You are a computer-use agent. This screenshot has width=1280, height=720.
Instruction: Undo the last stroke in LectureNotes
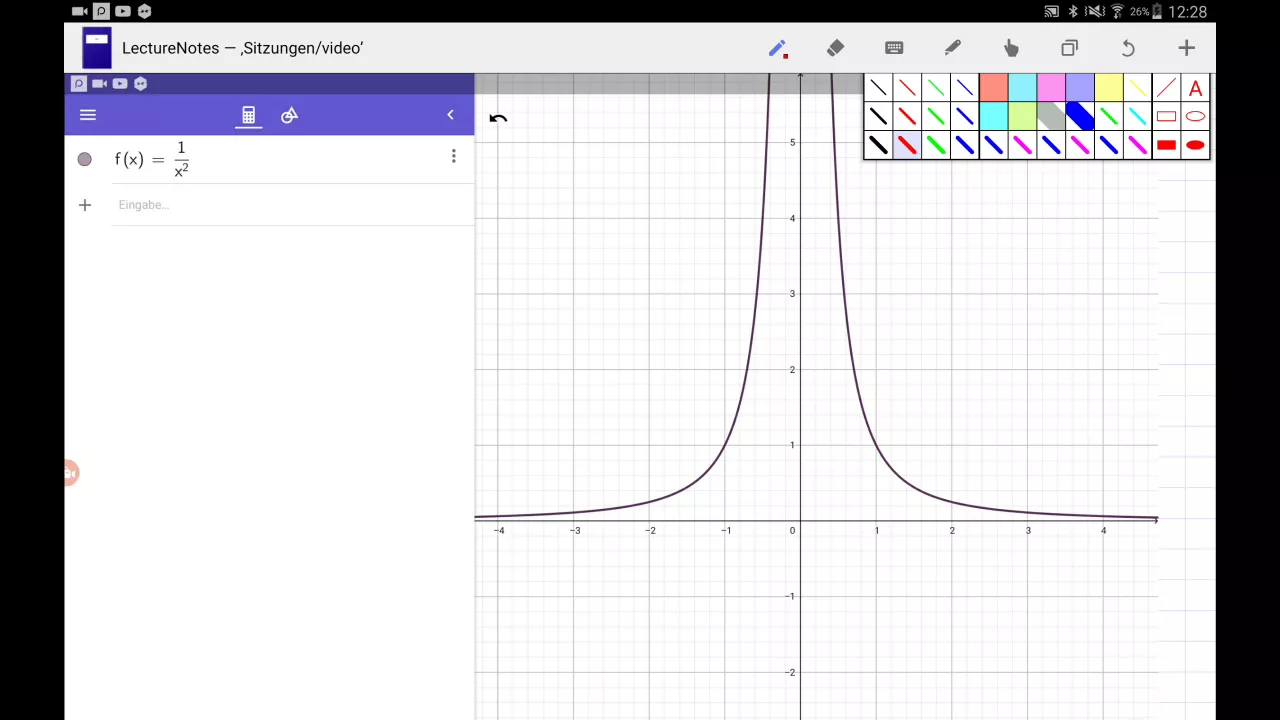pyautogui.click(x=1128, y=48)
